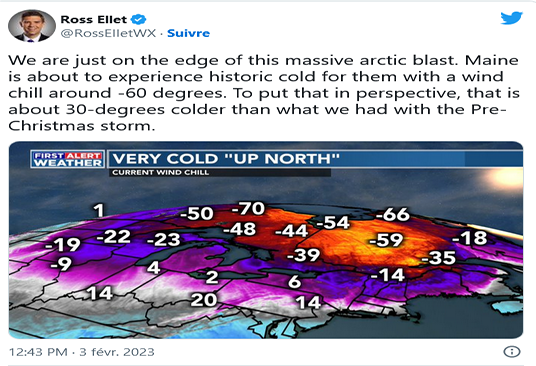Screen dimensions: 536x366
Task: Open Ross Ellet's profile photo
Action: pos(32,26)
